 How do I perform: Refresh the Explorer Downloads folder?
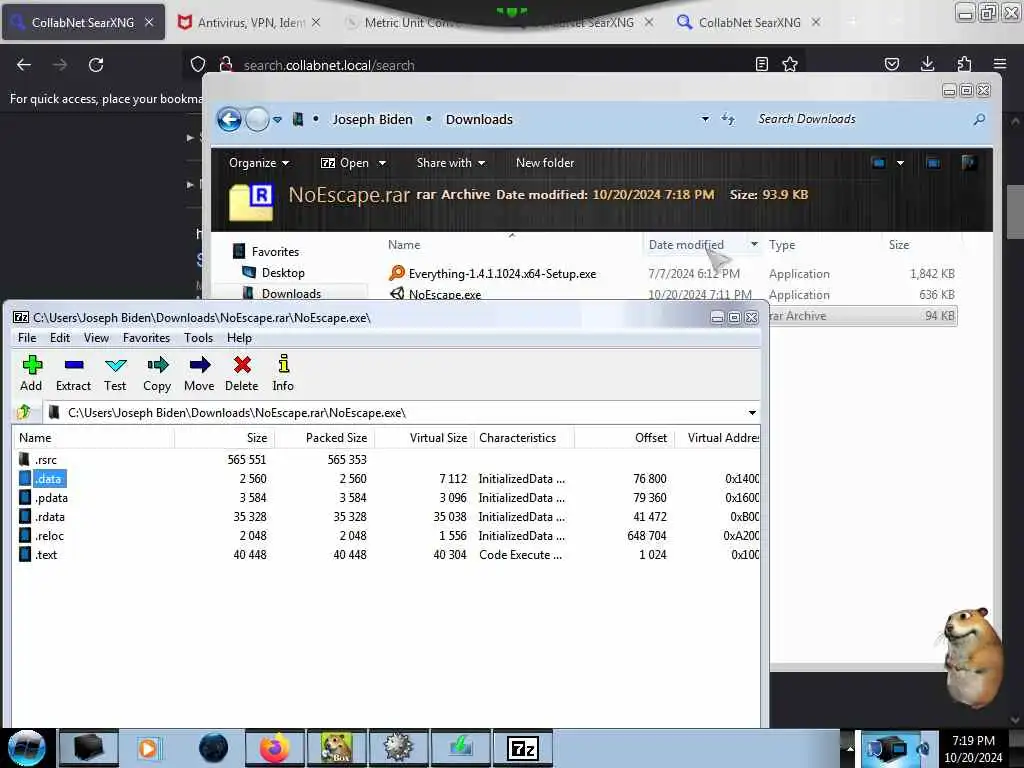pos(728,120)
